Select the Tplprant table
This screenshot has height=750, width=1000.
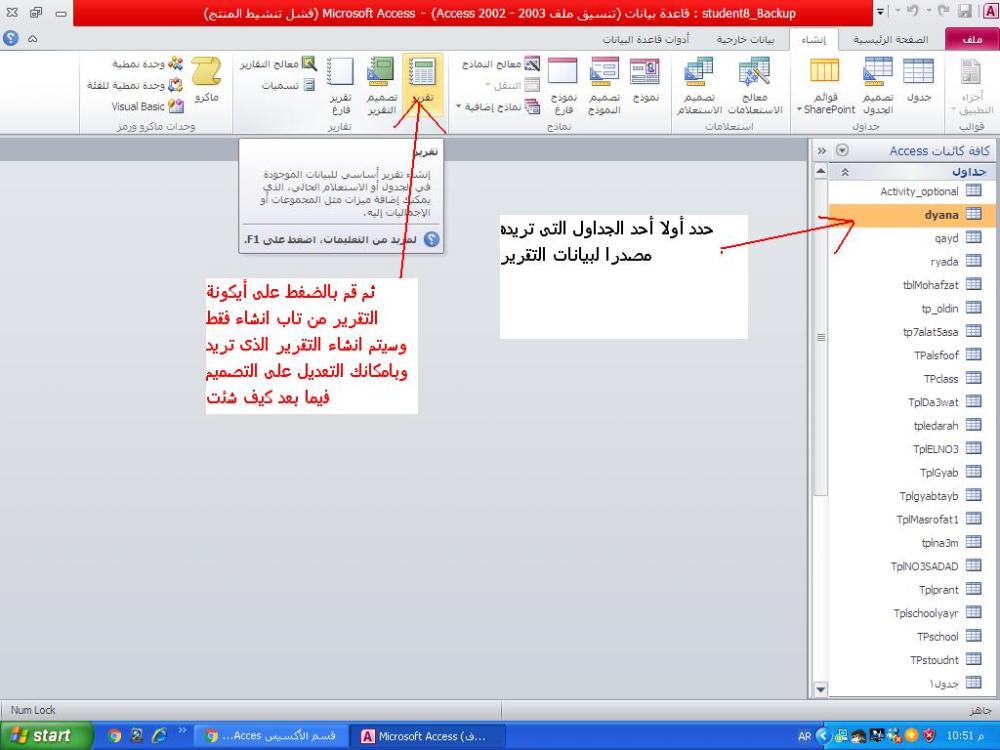[x=912, y=590]
